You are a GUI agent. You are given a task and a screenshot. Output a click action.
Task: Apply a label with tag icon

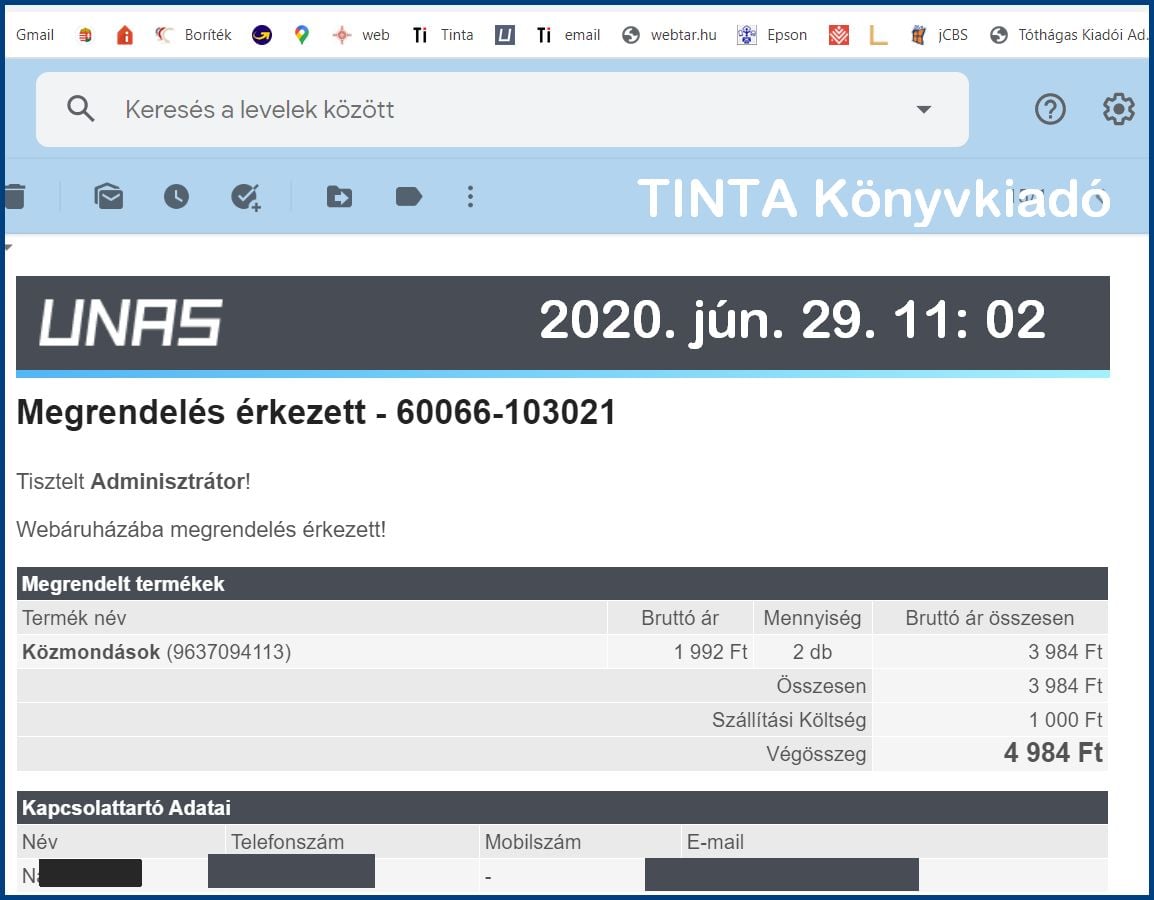click(x=408, y=196)
